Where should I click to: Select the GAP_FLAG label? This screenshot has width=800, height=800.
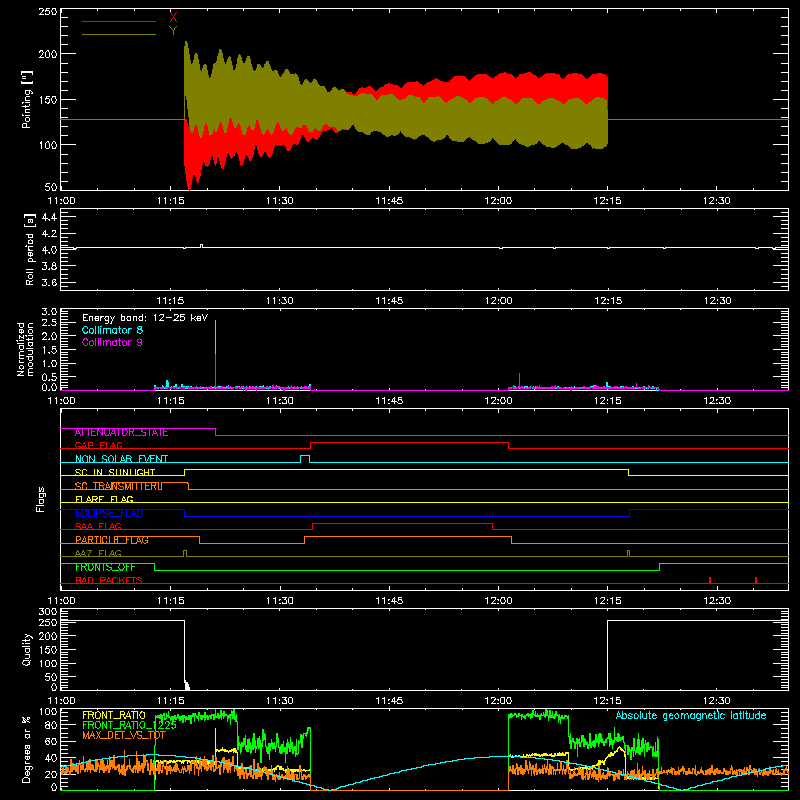[x=98, y=445]
